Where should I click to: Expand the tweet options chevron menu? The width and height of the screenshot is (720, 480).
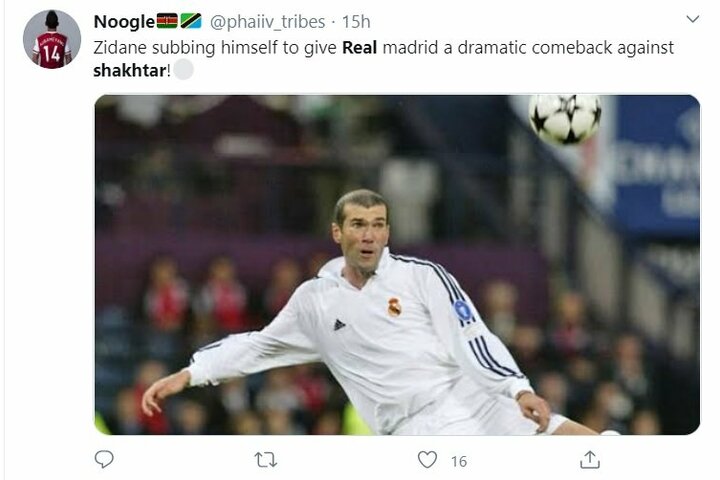point(692,19)
